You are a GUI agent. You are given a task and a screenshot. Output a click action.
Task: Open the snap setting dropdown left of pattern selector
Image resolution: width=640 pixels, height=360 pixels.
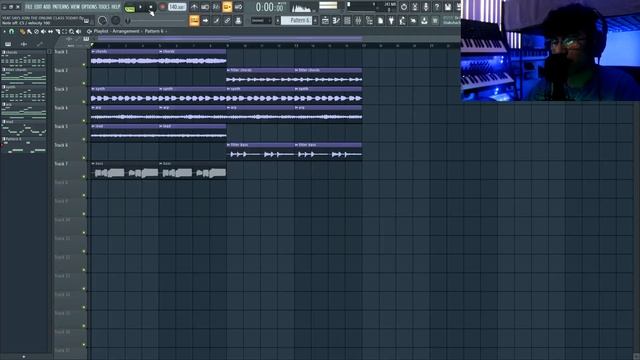click(x=261, y=20)
